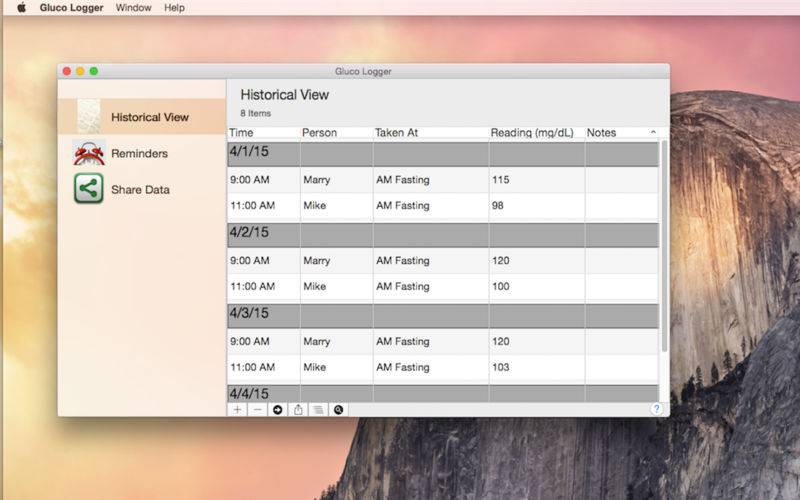Image resolution: width=800 pixels, height=500 pixels.
Task: Click AM Fasting in the 115 reading row
Action: (x=403, y=180)
